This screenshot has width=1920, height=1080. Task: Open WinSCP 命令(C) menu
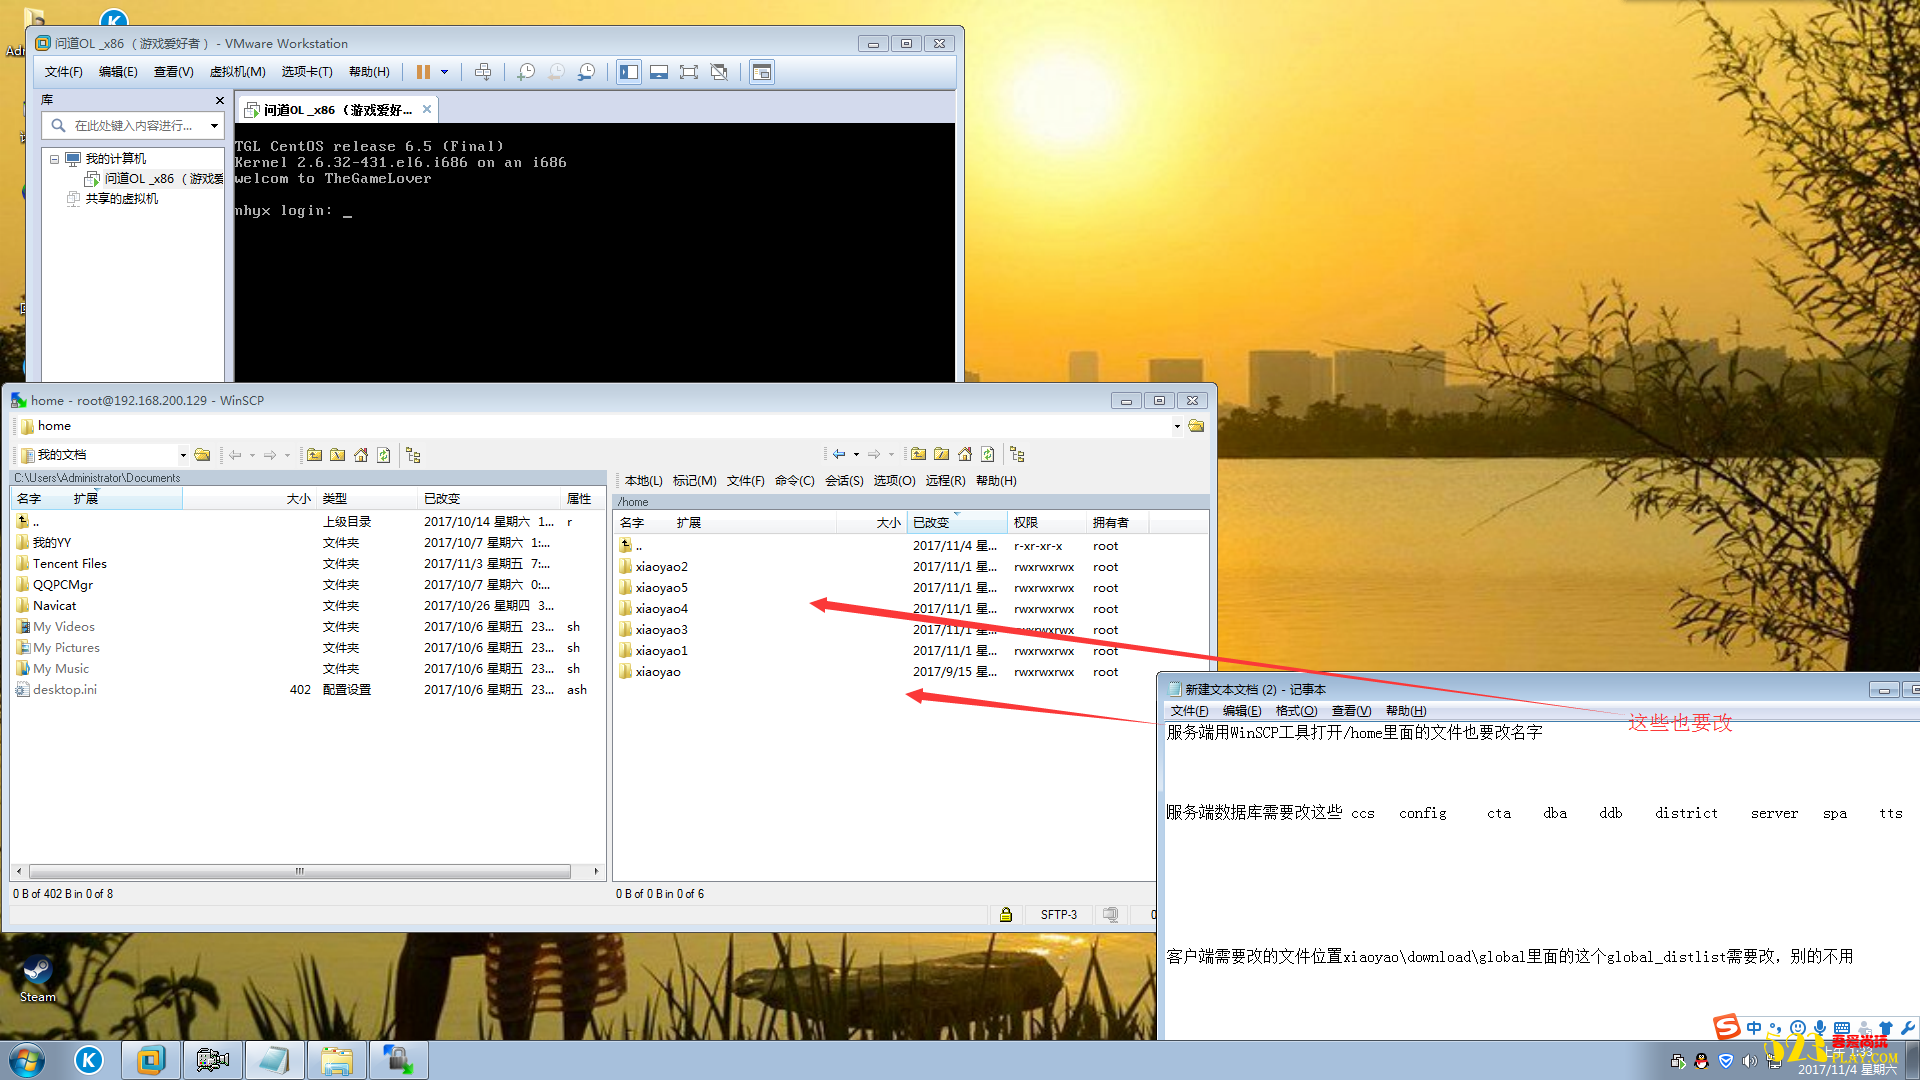(x=795, y=481)
